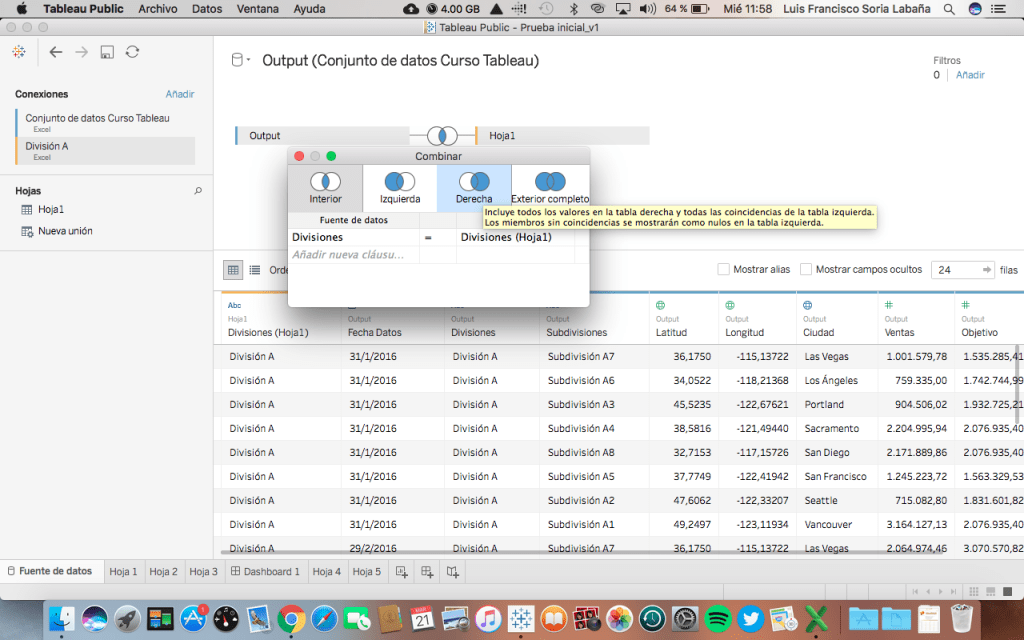Viewport: 1024px width, 640px height.
Task: Enable Mostrar campos ocultos checkbox
Action: [x=806, y=269]
